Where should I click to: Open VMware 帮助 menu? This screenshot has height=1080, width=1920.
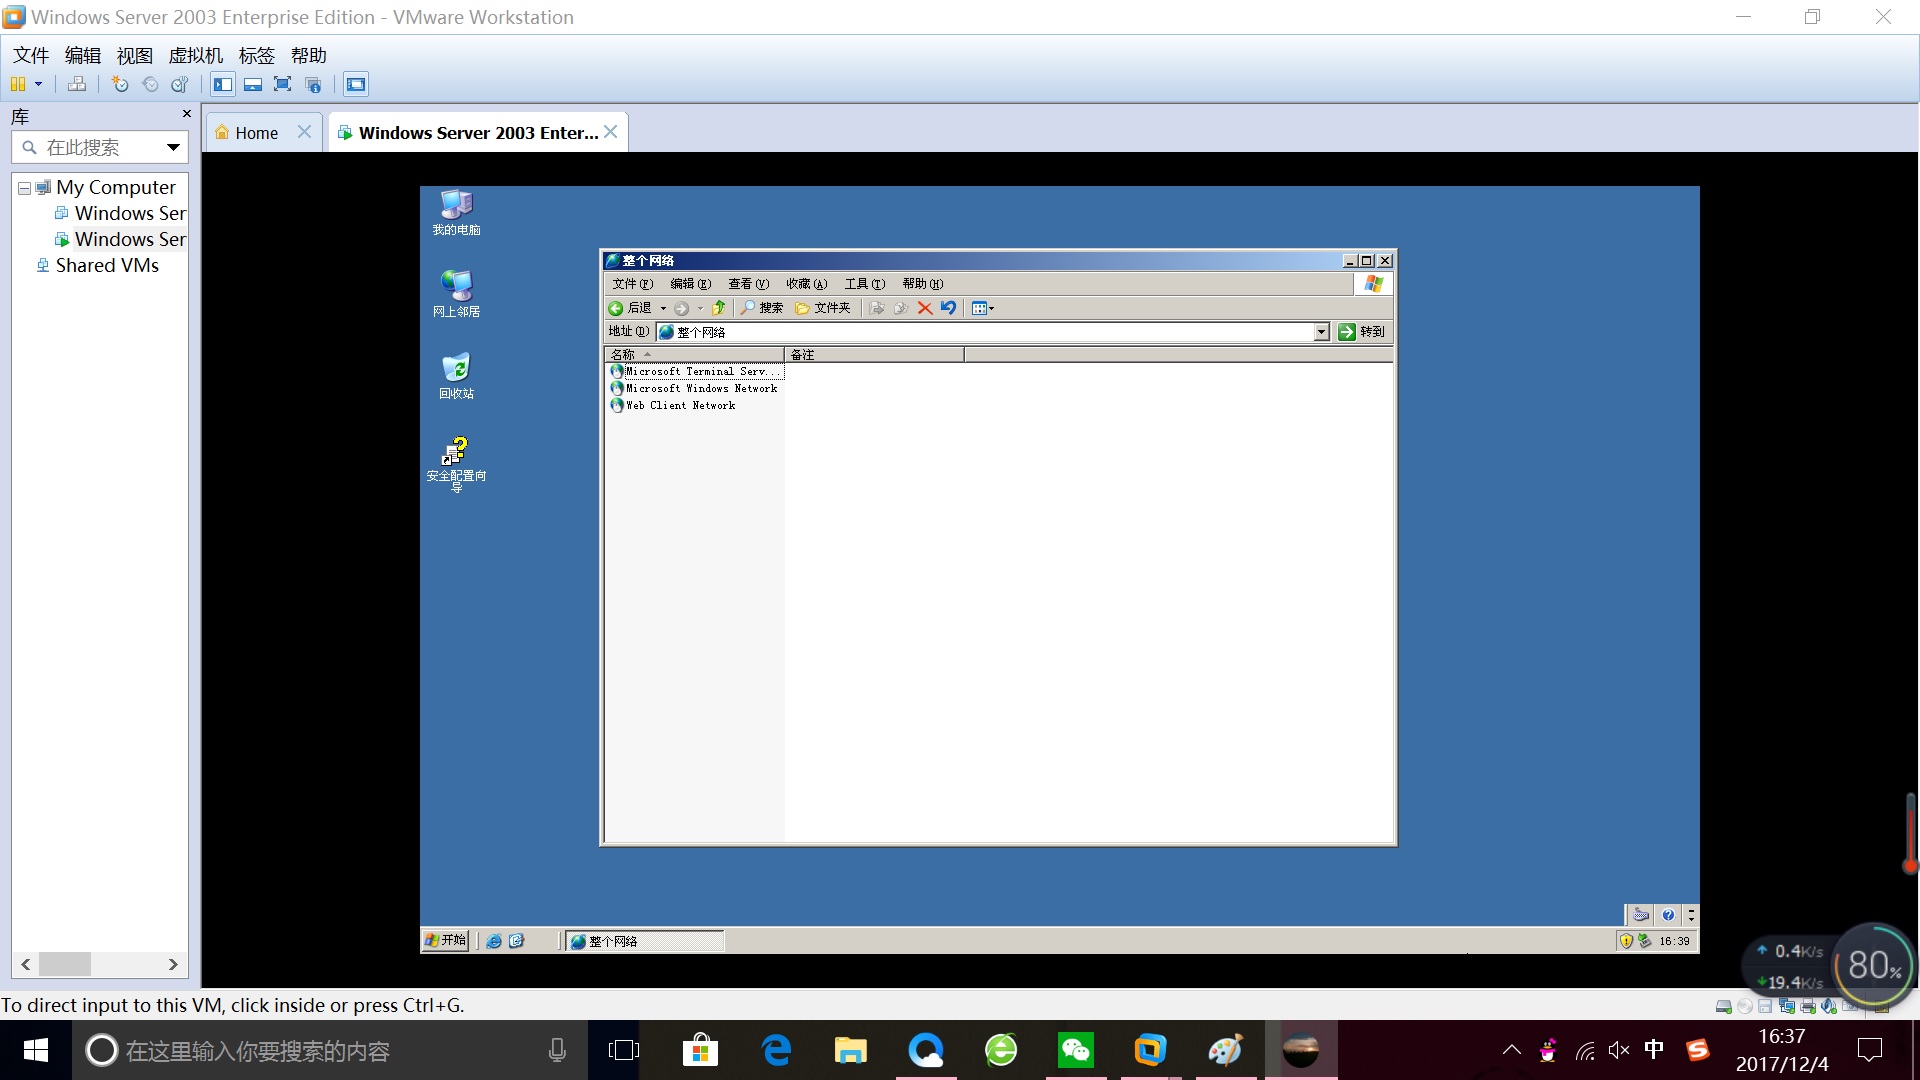(x=309, y=55)
